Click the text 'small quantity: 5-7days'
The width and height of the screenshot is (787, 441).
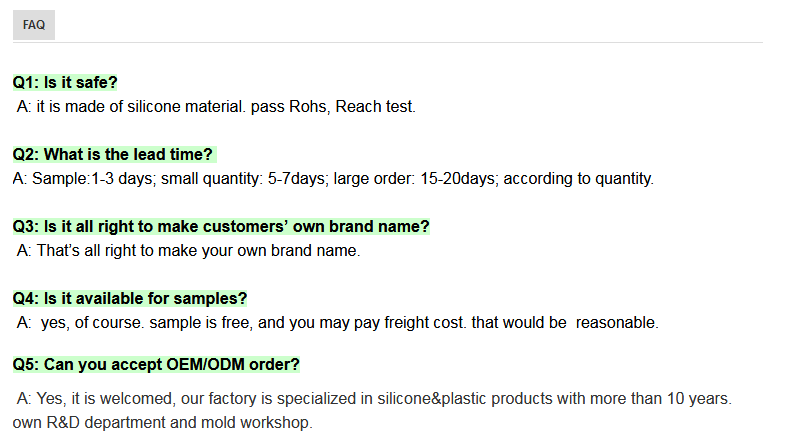244,179
